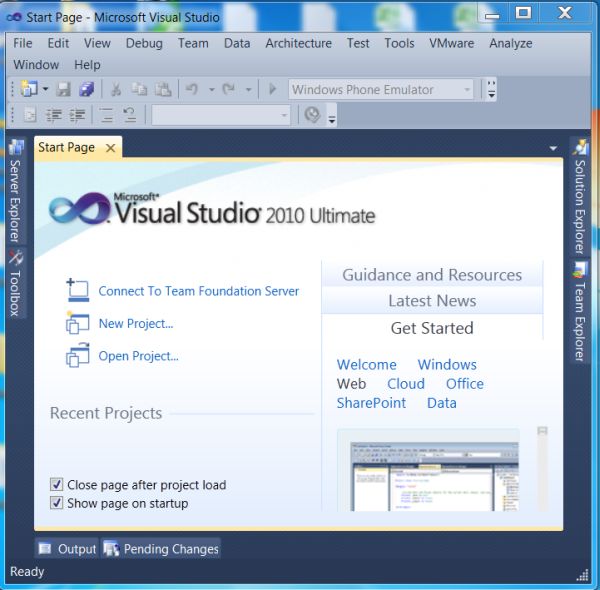Click the Welcome link under Get Started

tap(366, 365)
